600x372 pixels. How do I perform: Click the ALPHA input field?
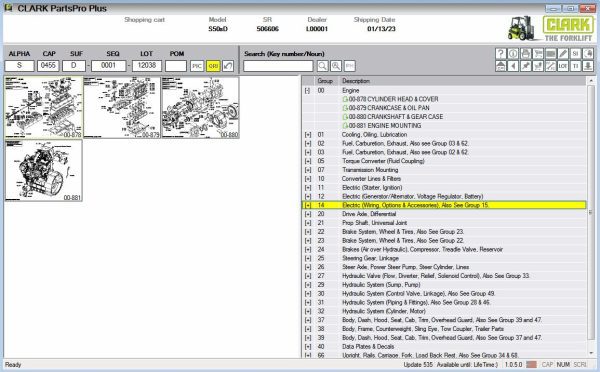20,65
